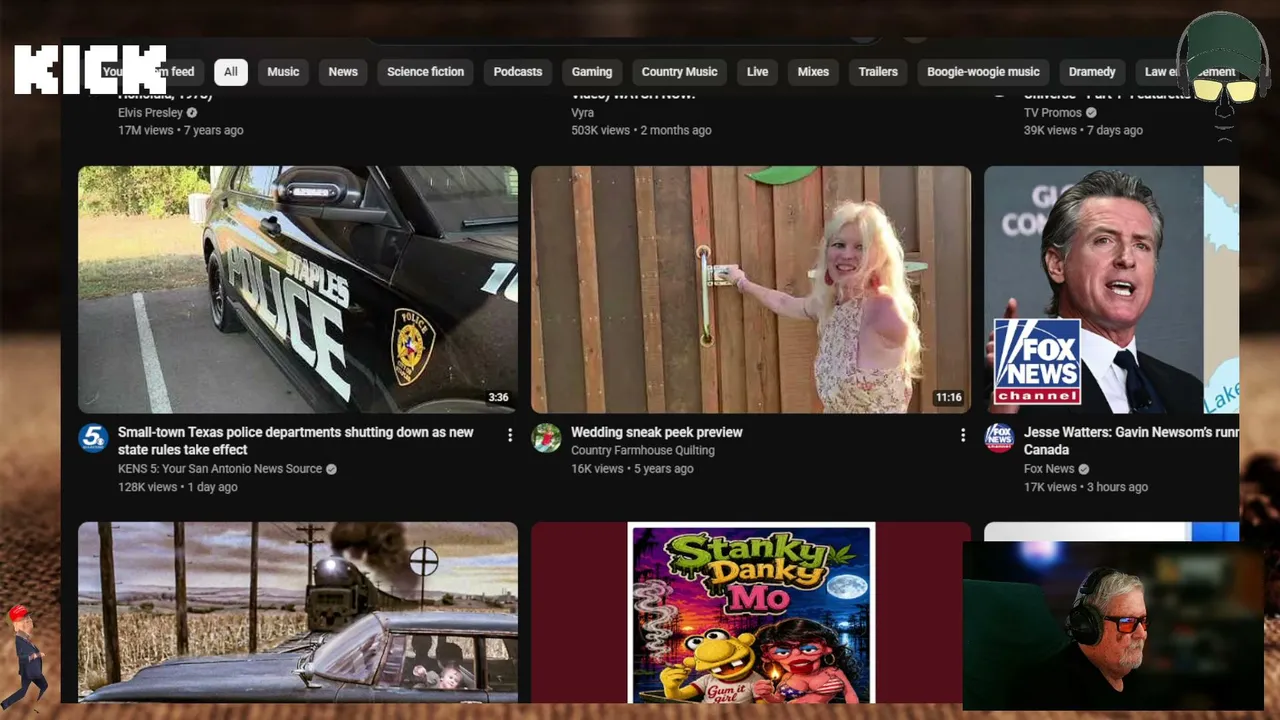This screenshot has height=720, width=1280.
Task: Open the Small-town Texas police departments title
Action: [296, 441]
